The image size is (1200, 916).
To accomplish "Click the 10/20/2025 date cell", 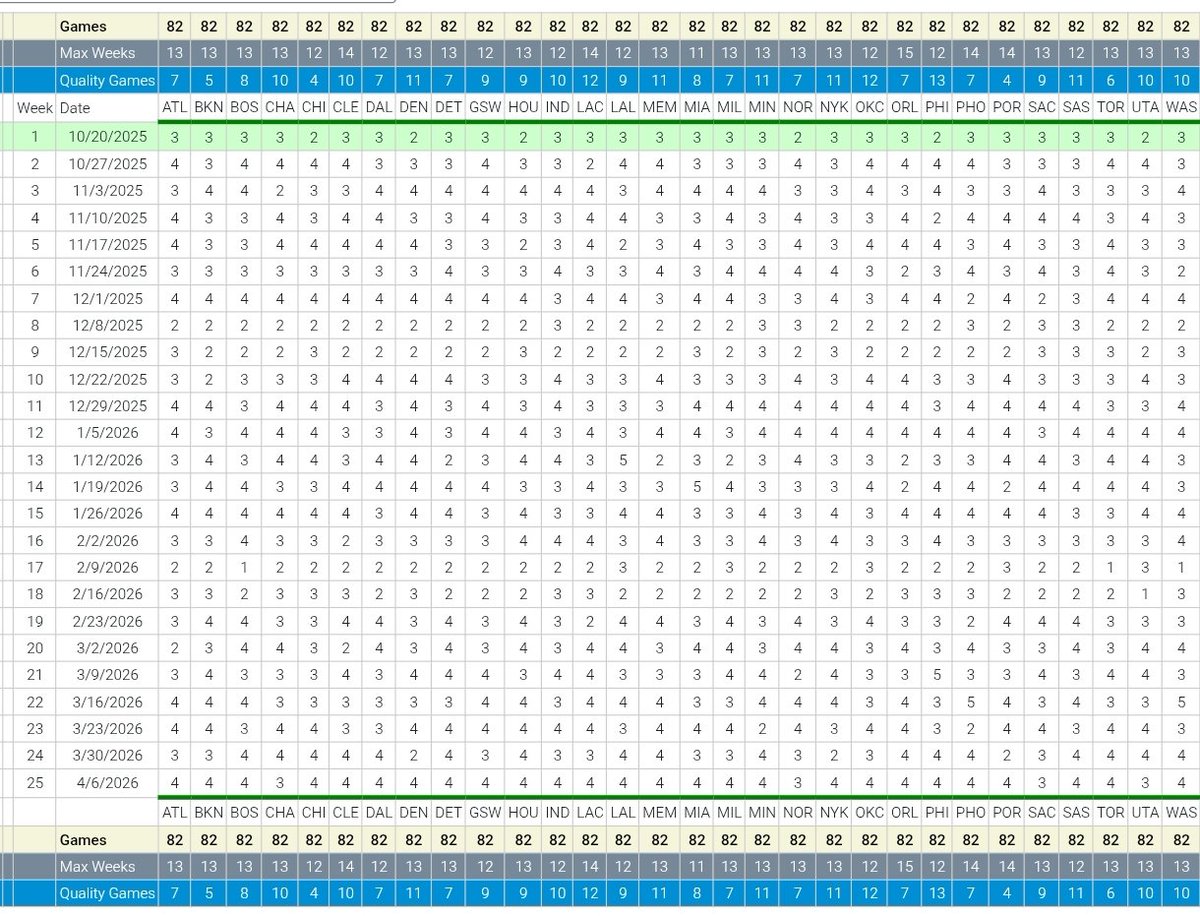I will click(107, 137).
